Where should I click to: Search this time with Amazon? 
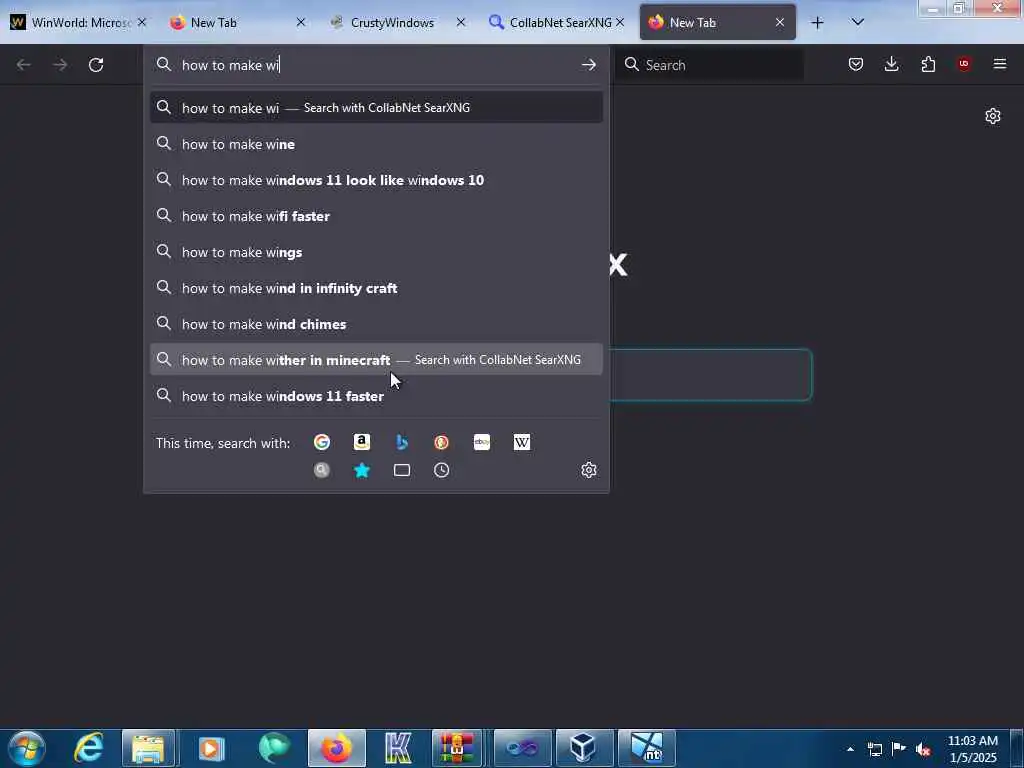pos(362,442)
